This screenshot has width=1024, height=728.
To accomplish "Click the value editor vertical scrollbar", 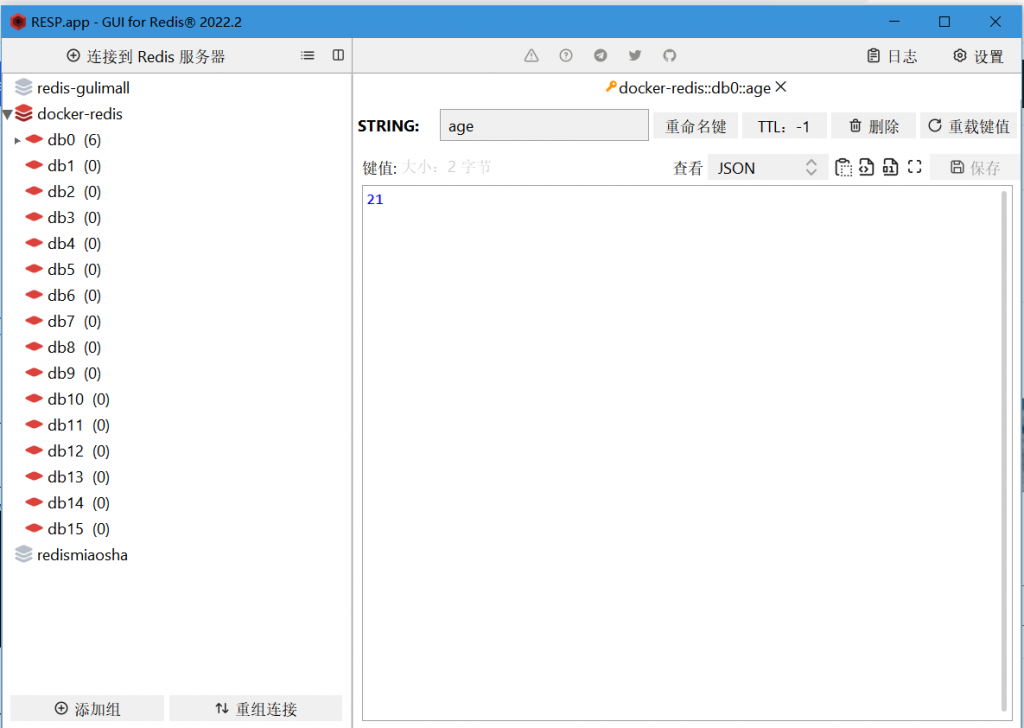I will click(1005, 450).
